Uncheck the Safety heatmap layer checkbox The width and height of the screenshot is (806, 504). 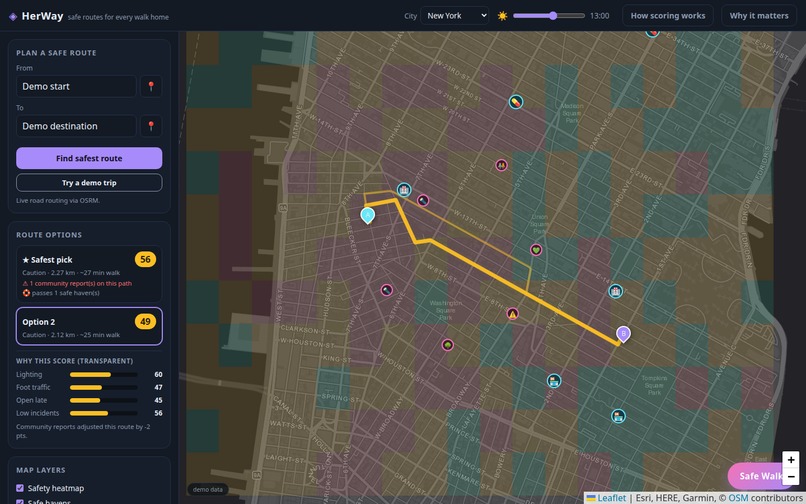pos(20,488)
